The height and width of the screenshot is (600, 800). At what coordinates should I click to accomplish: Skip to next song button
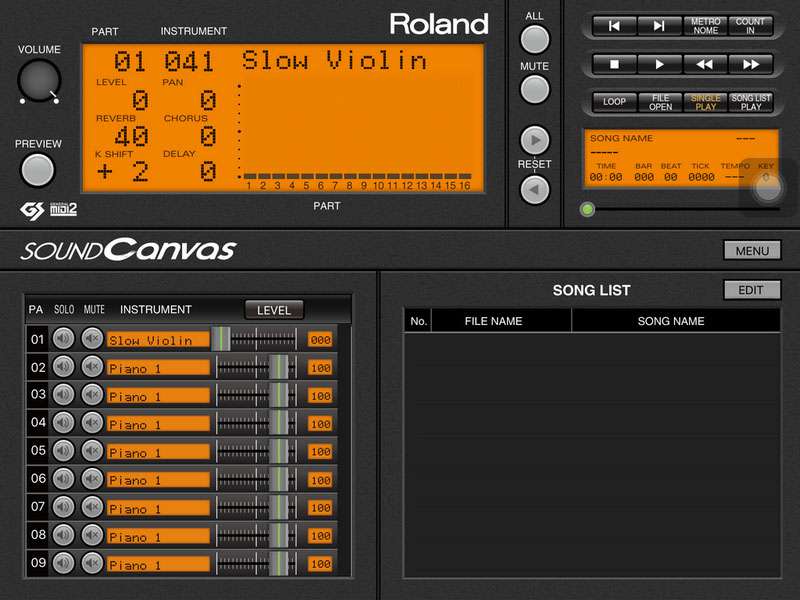(x=659, y=26)
